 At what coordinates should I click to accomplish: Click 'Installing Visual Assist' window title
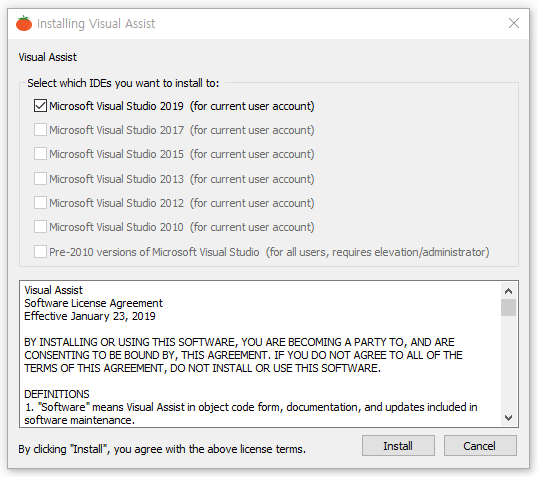(x=96, y=24)
